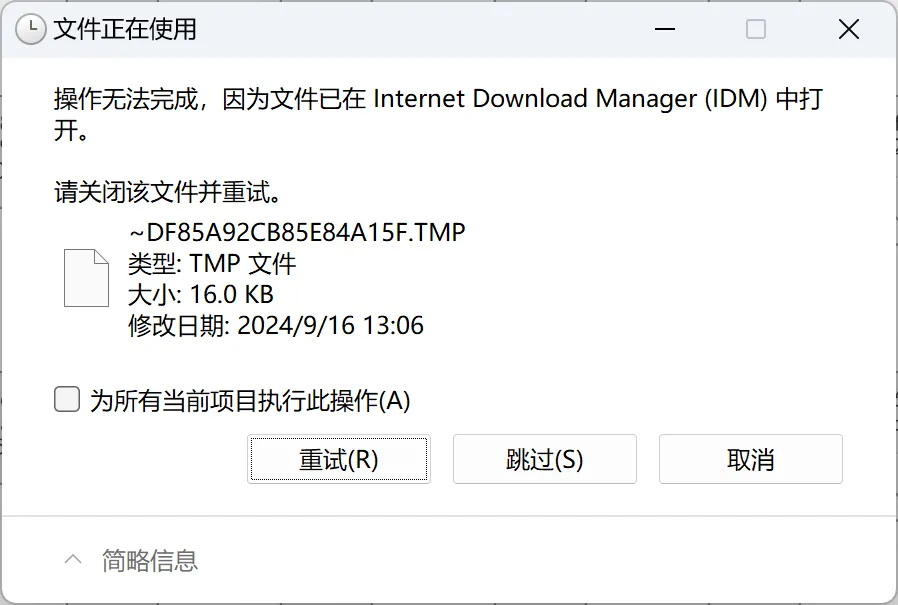
Task: Click the 简略信息 label
Action: point(150,560)
